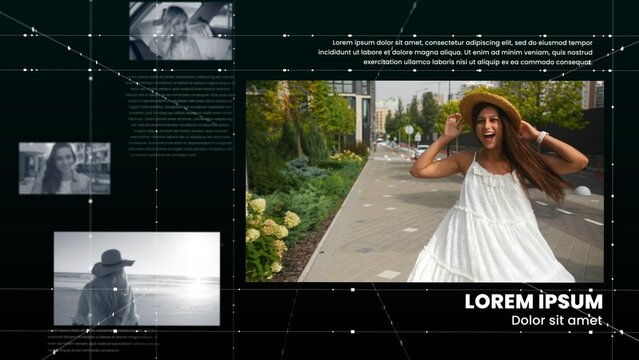Select the grayscale photo of smiling woman on street

(64, 168)
